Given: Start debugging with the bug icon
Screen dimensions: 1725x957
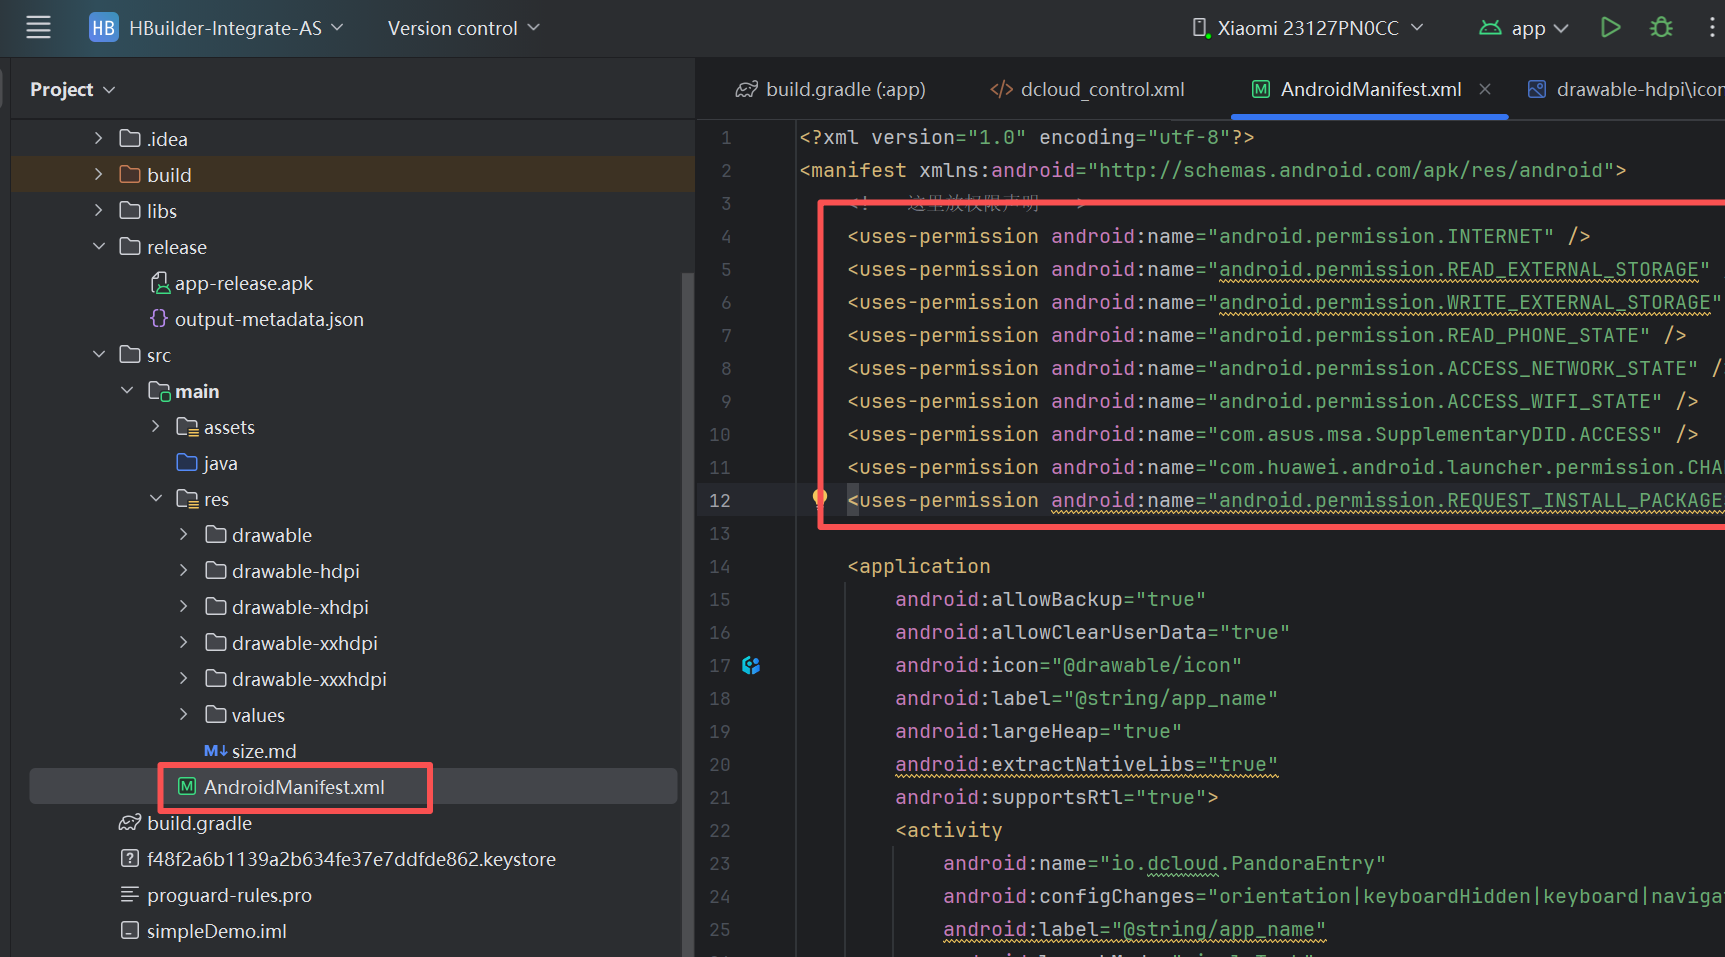Looking at the screenshot, I should [1661, 28].
